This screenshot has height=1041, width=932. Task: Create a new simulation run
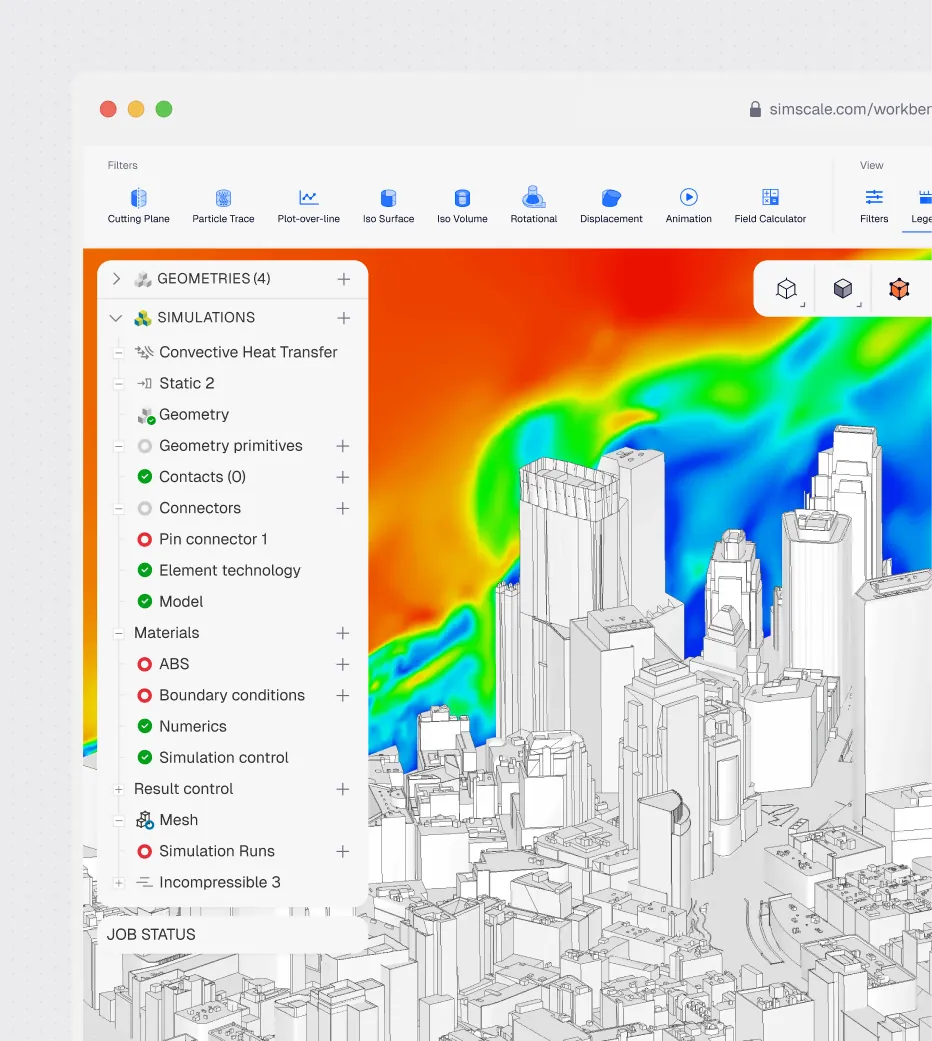pos(343,851)
